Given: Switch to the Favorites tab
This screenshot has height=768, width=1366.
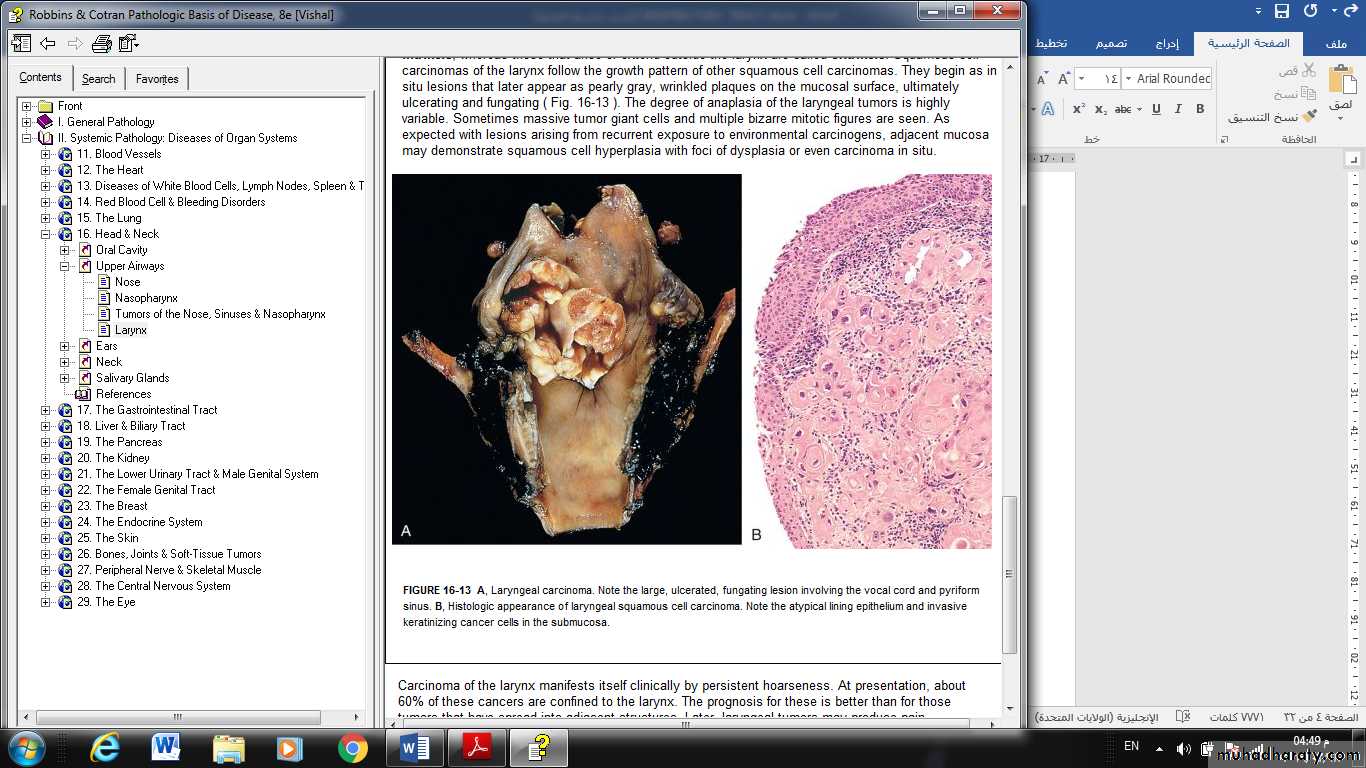Looking at the screenshot, I should [x=157, y=79].
